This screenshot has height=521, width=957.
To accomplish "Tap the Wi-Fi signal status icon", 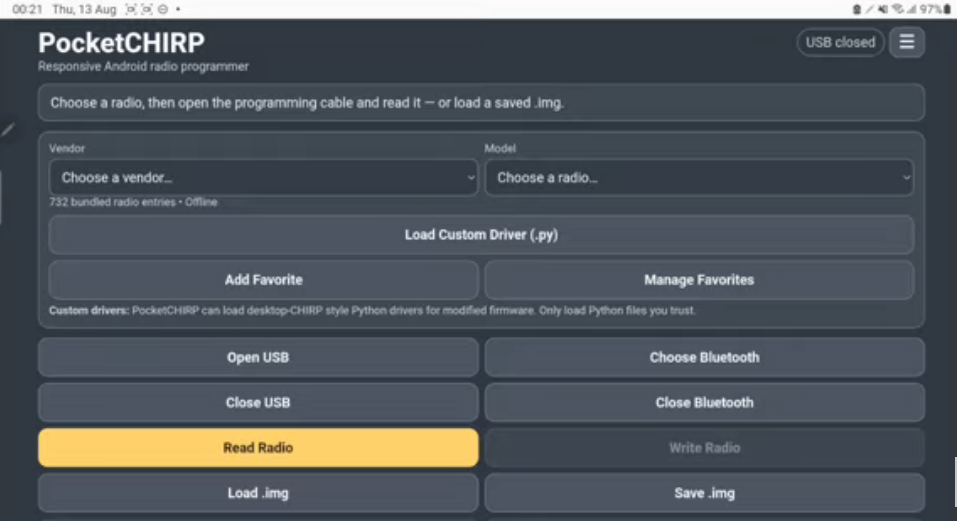I will (897, 9).
